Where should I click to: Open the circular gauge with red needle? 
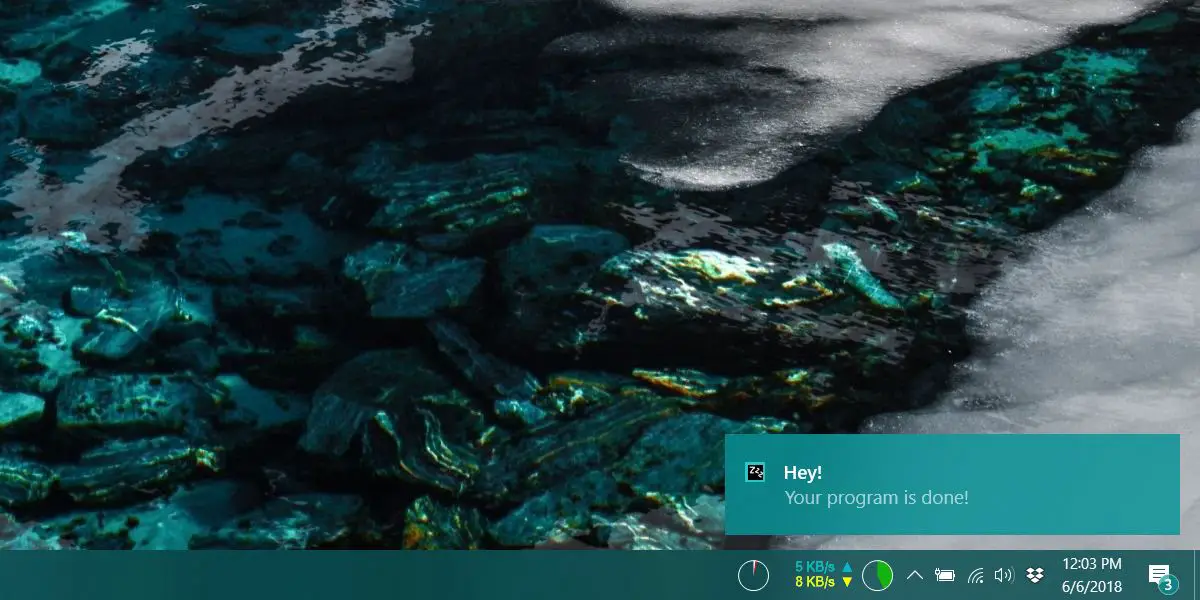[x=753, y=575]
